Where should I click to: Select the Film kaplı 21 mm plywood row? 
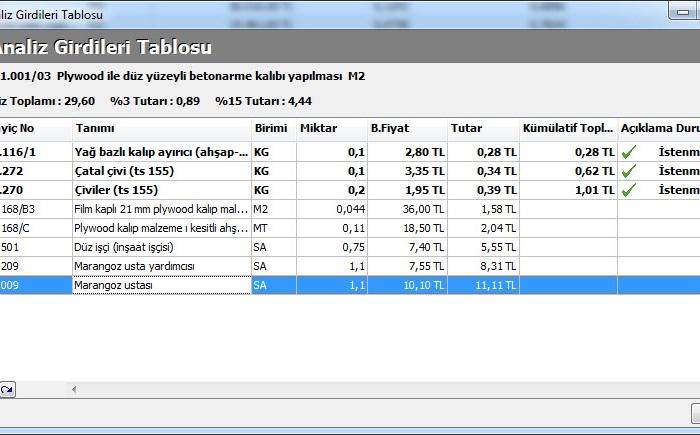point(160,209)
